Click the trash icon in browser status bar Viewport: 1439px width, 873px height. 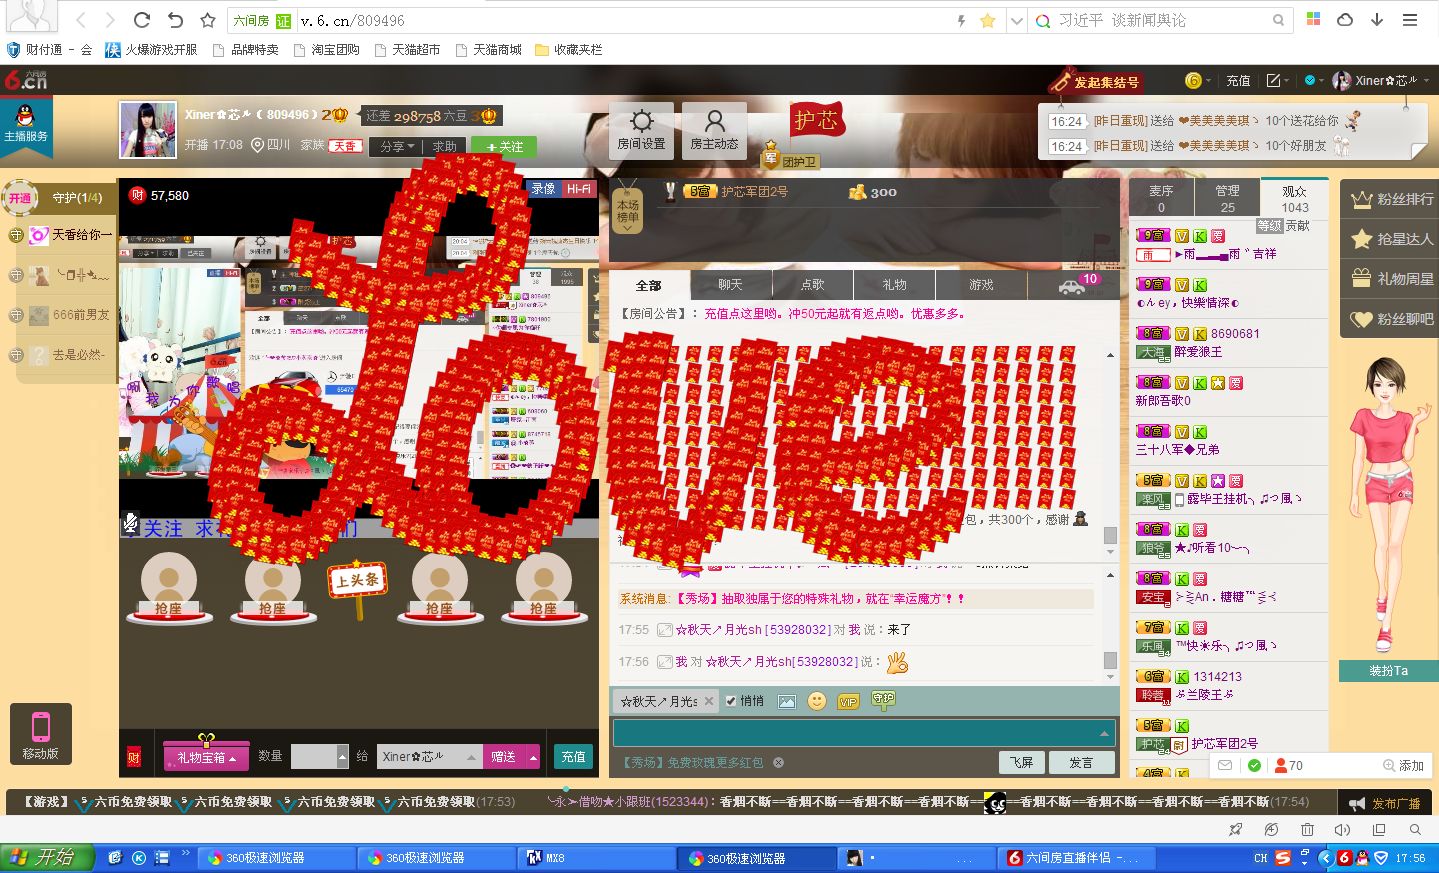1307,830
